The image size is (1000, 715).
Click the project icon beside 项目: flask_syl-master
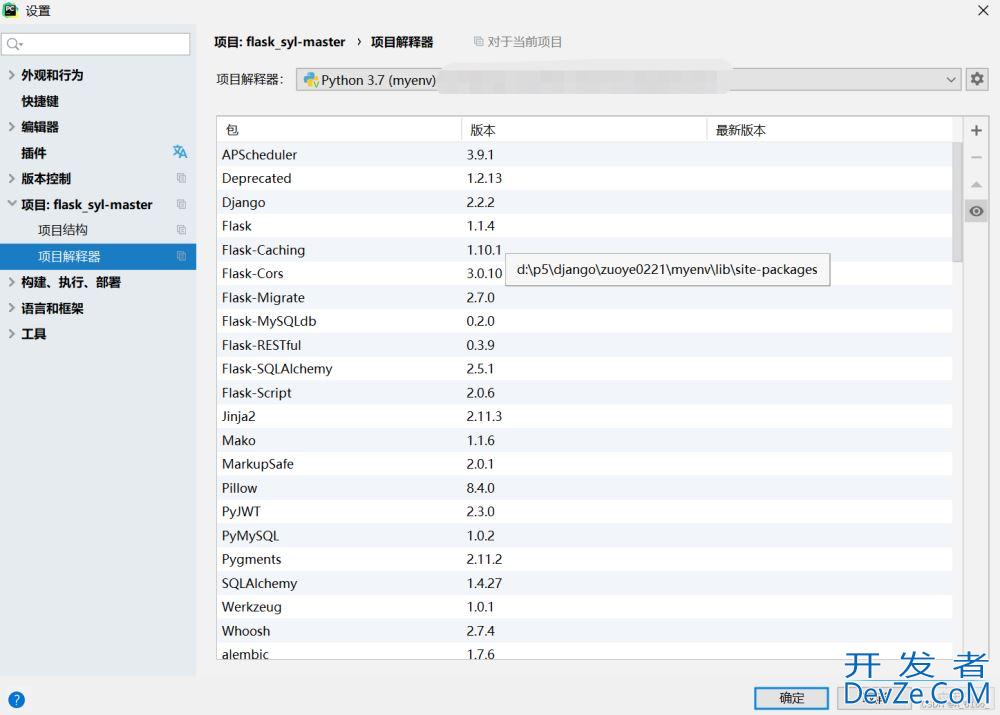tap(181, 204)
